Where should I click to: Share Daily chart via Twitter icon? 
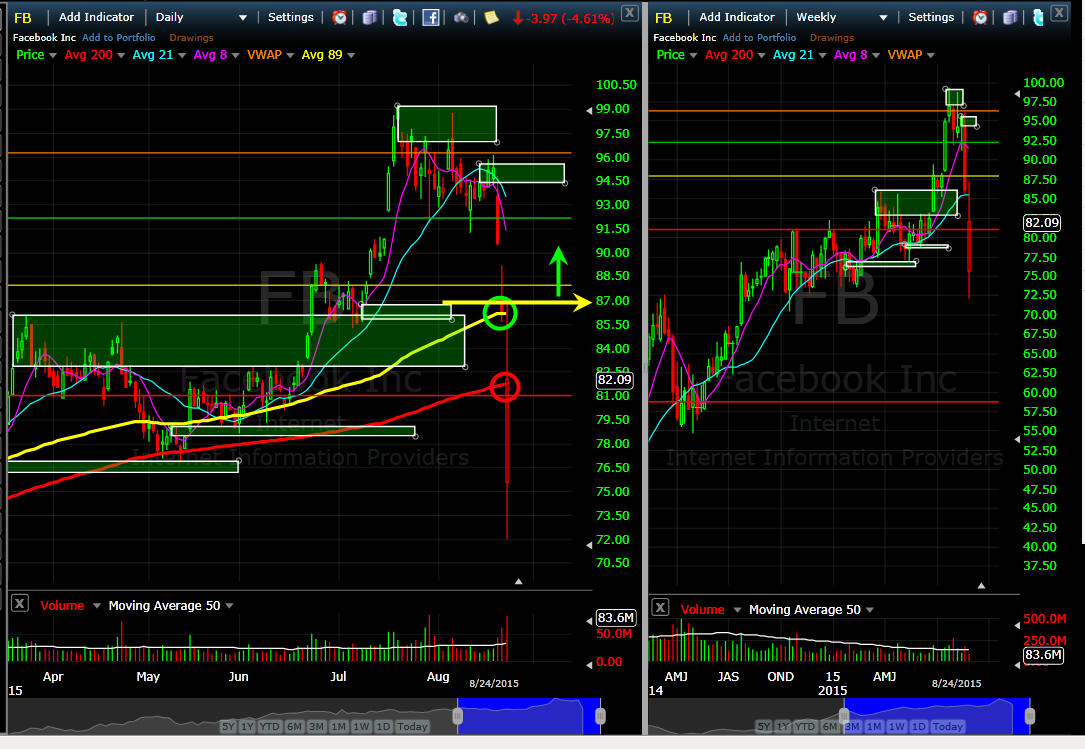pyautogui.click(x=400, y=17)
